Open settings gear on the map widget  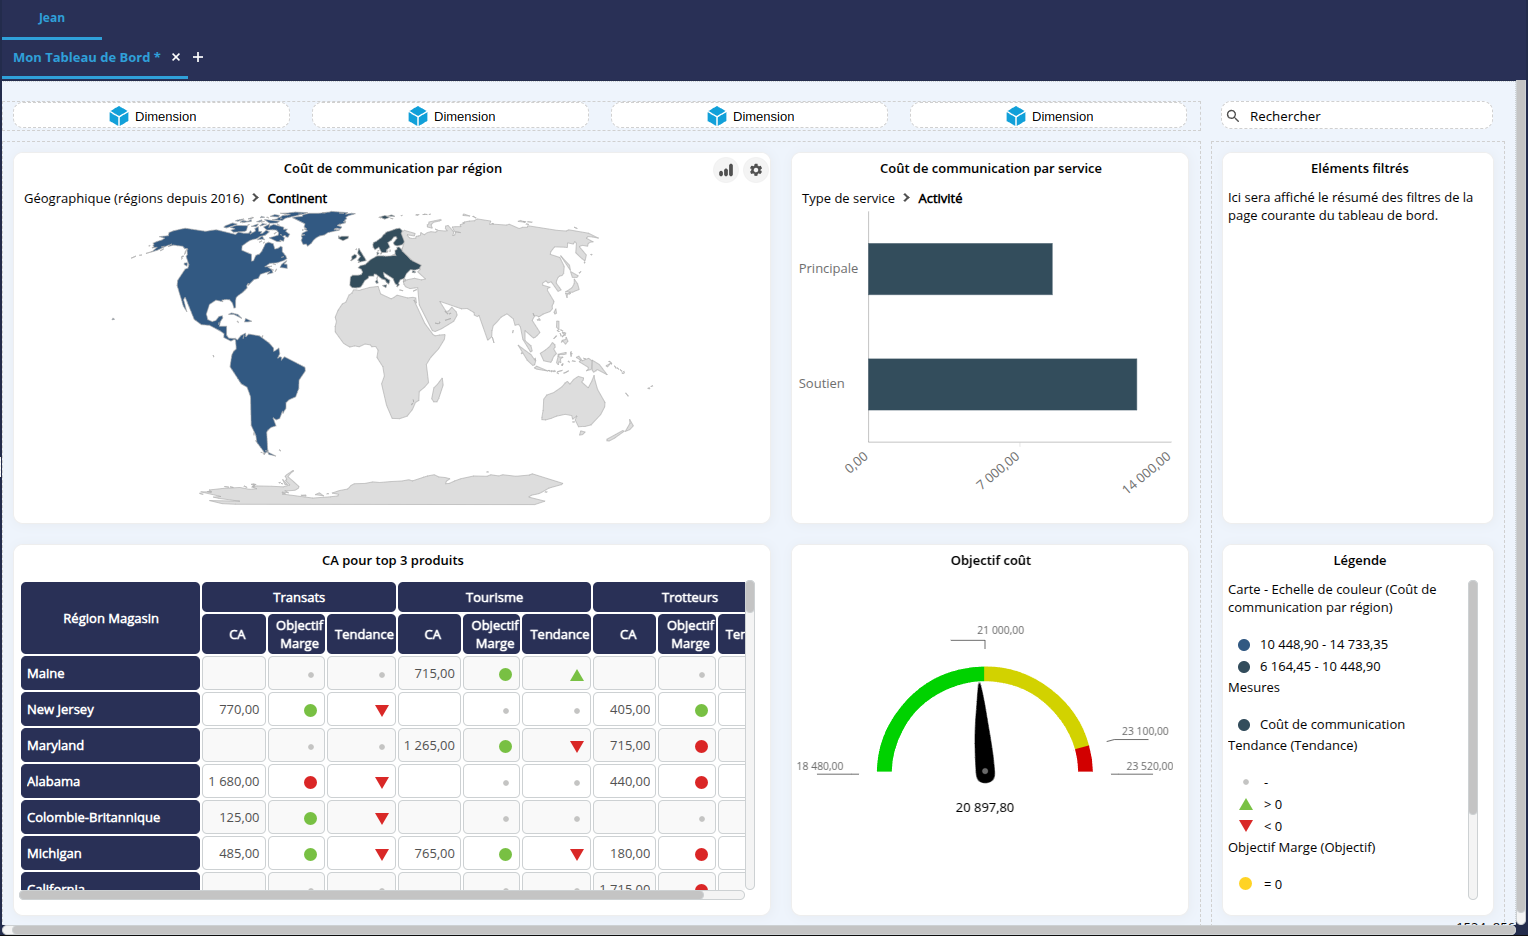pyautogui.click(x=756, y=170)
